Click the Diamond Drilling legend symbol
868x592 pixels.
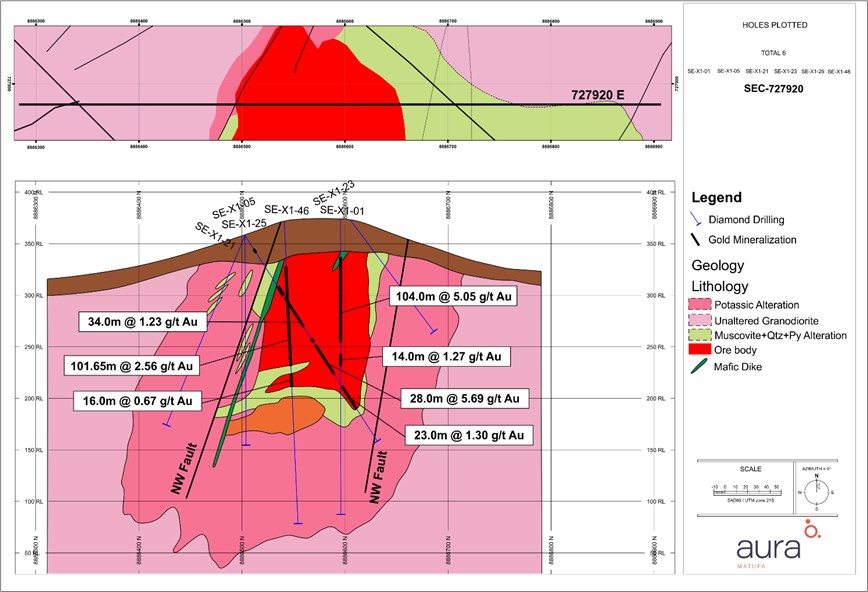703,222
